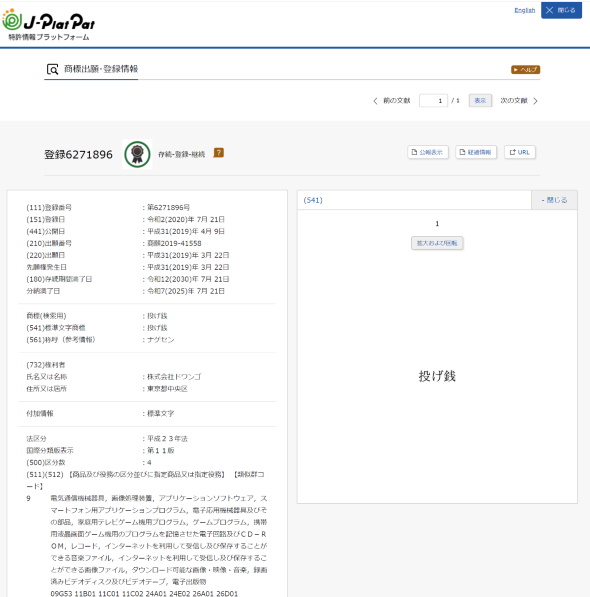Close the page with the blue 閉じる button
Image resolution: width=590 pixels, height=597 pixels.
point(561,10)
